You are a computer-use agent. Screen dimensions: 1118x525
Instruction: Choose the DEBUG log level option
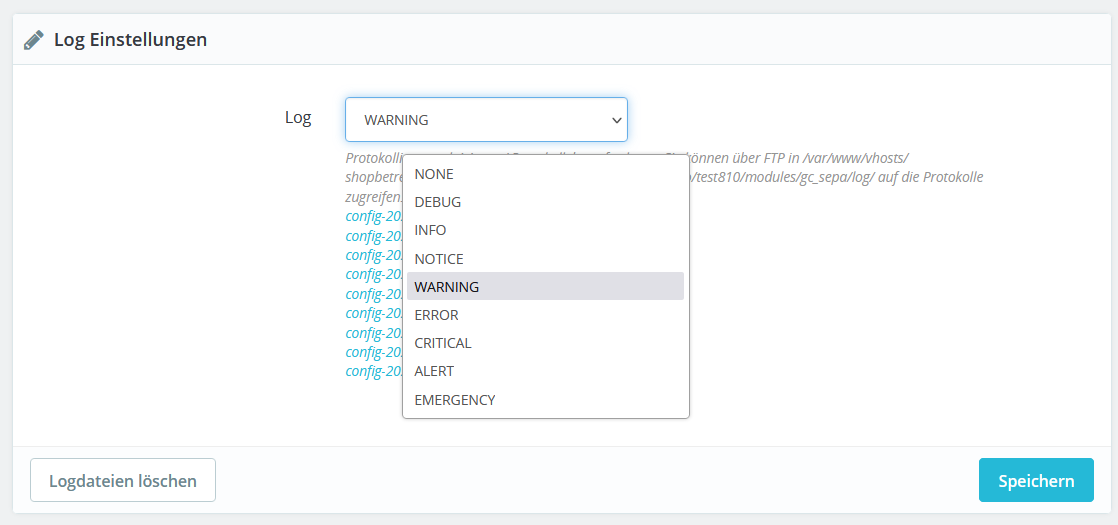[438, 202]
